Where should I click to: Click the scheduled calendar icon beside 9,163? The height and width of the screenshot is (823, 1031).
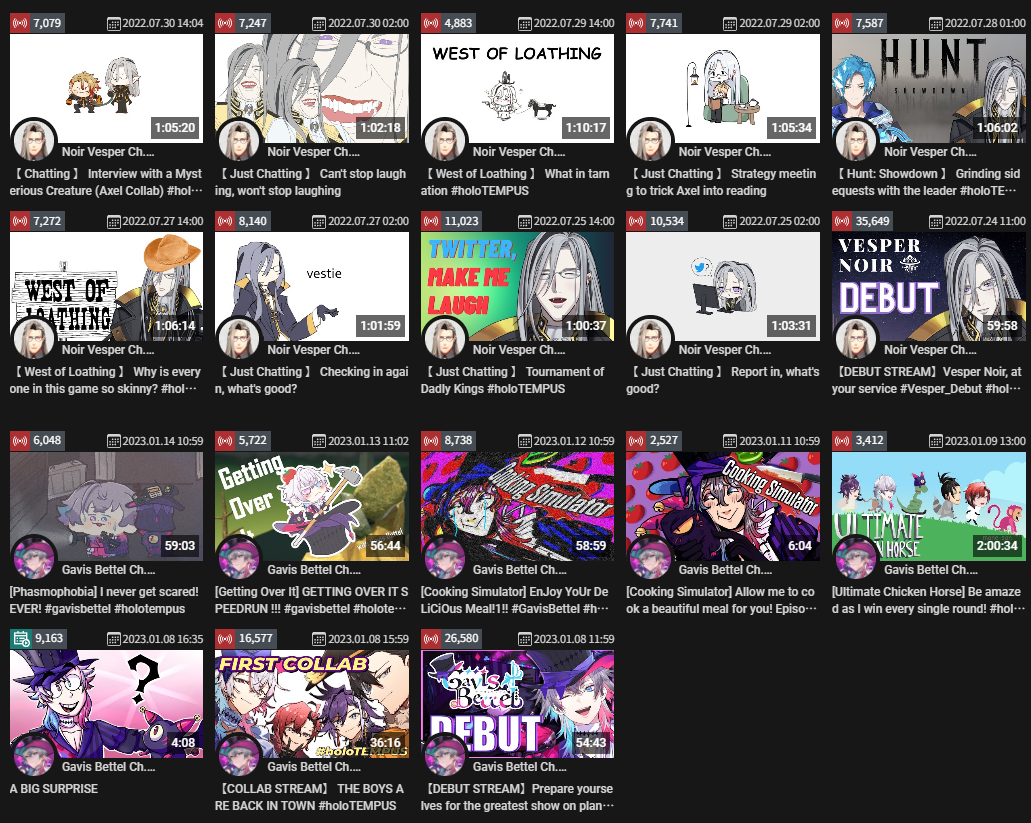pyautogui.click(x=21, y=638)
